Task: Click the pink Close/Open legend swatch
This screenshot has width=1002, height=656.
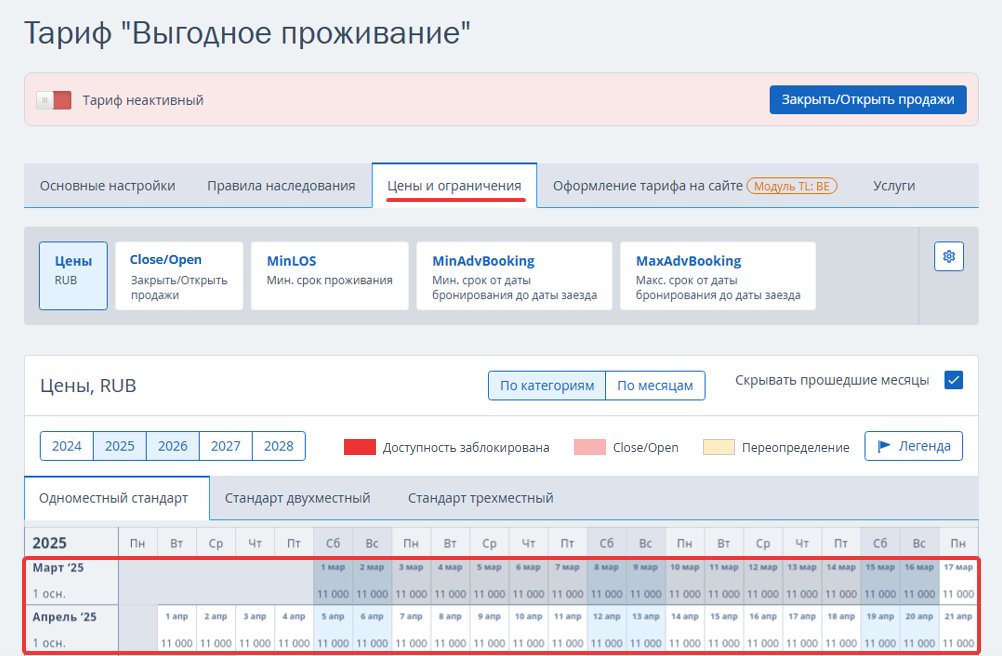Action: pyautogui.click(x=589, y=447)
